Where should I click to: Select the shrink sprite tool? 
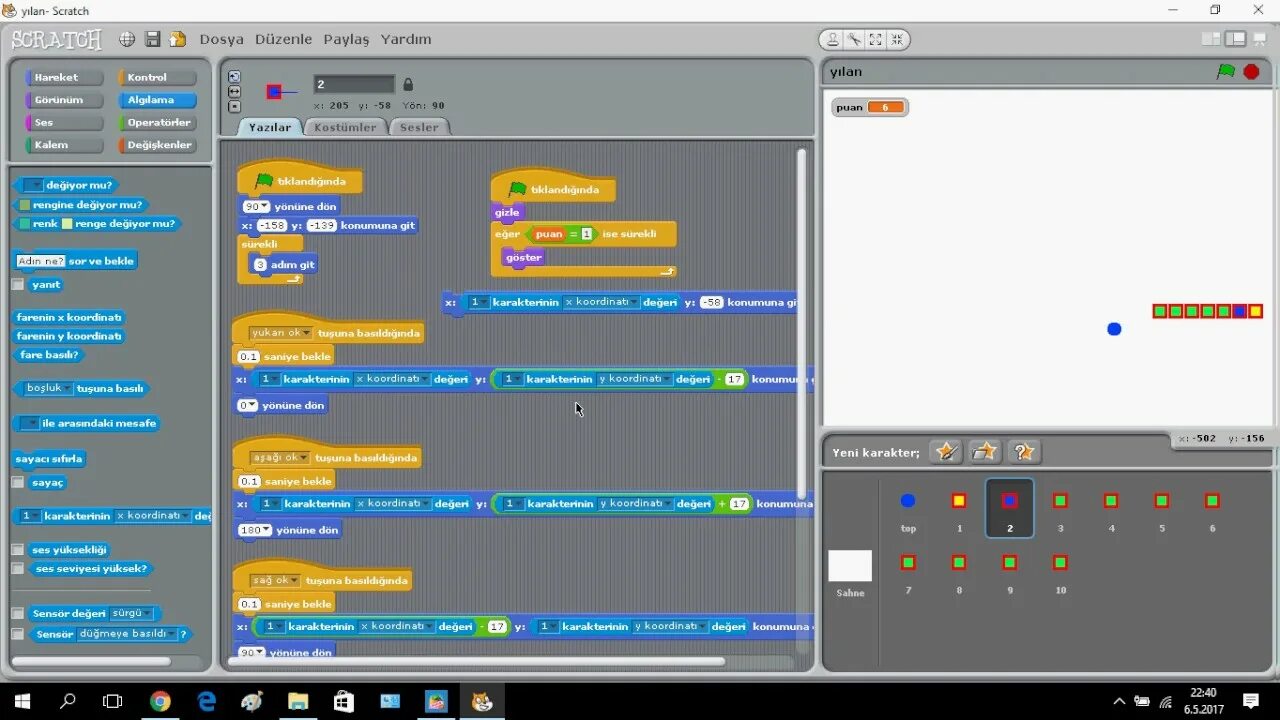click(897, 40)
